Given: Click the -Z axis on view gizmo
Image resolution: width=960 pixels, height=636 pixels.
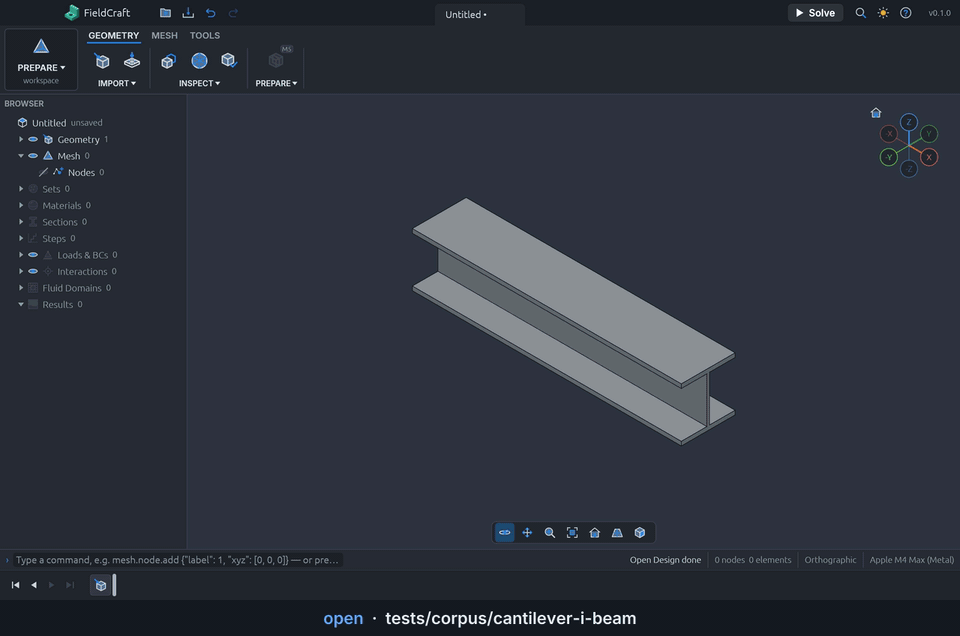Looking at the screenshot, I should (x=909, y=169).
